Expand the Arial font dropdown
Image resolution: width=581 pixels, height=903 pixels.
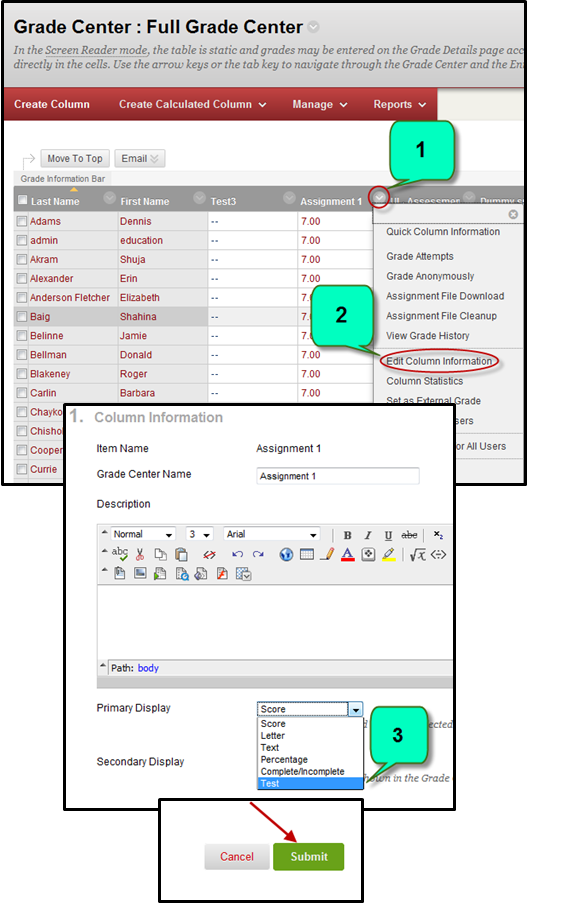coord(313,535)
